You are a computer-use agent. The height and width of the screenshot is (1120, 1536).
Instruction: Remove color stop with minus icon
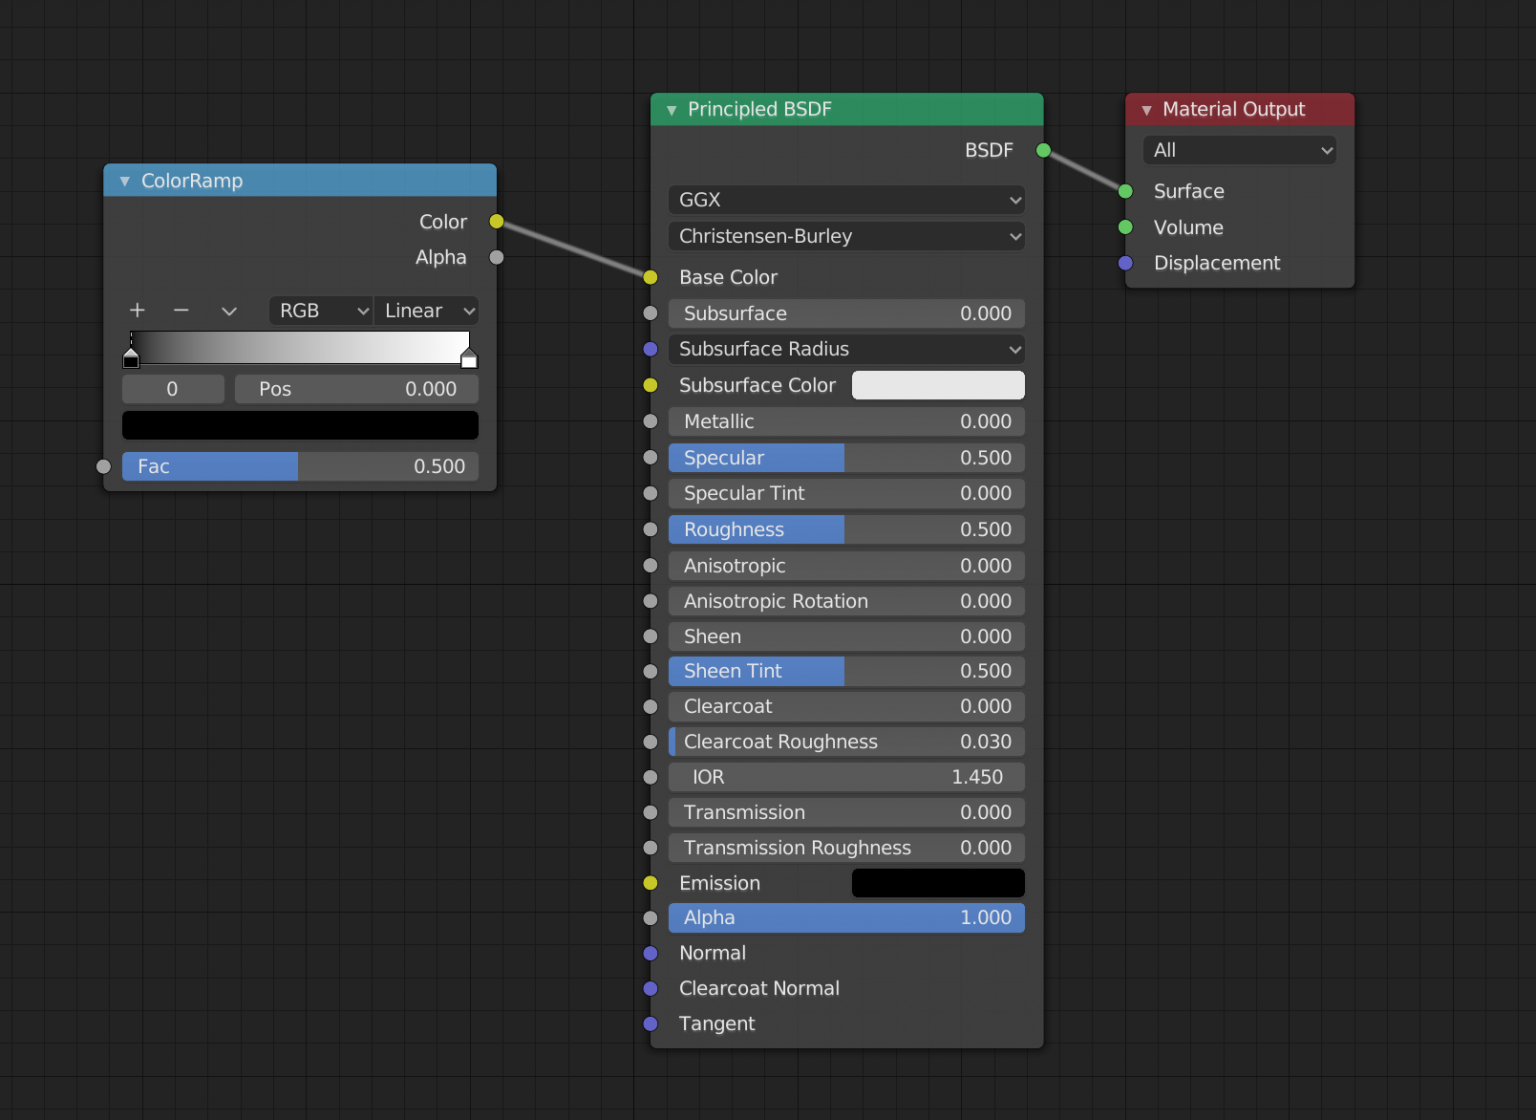coord(181,310)
